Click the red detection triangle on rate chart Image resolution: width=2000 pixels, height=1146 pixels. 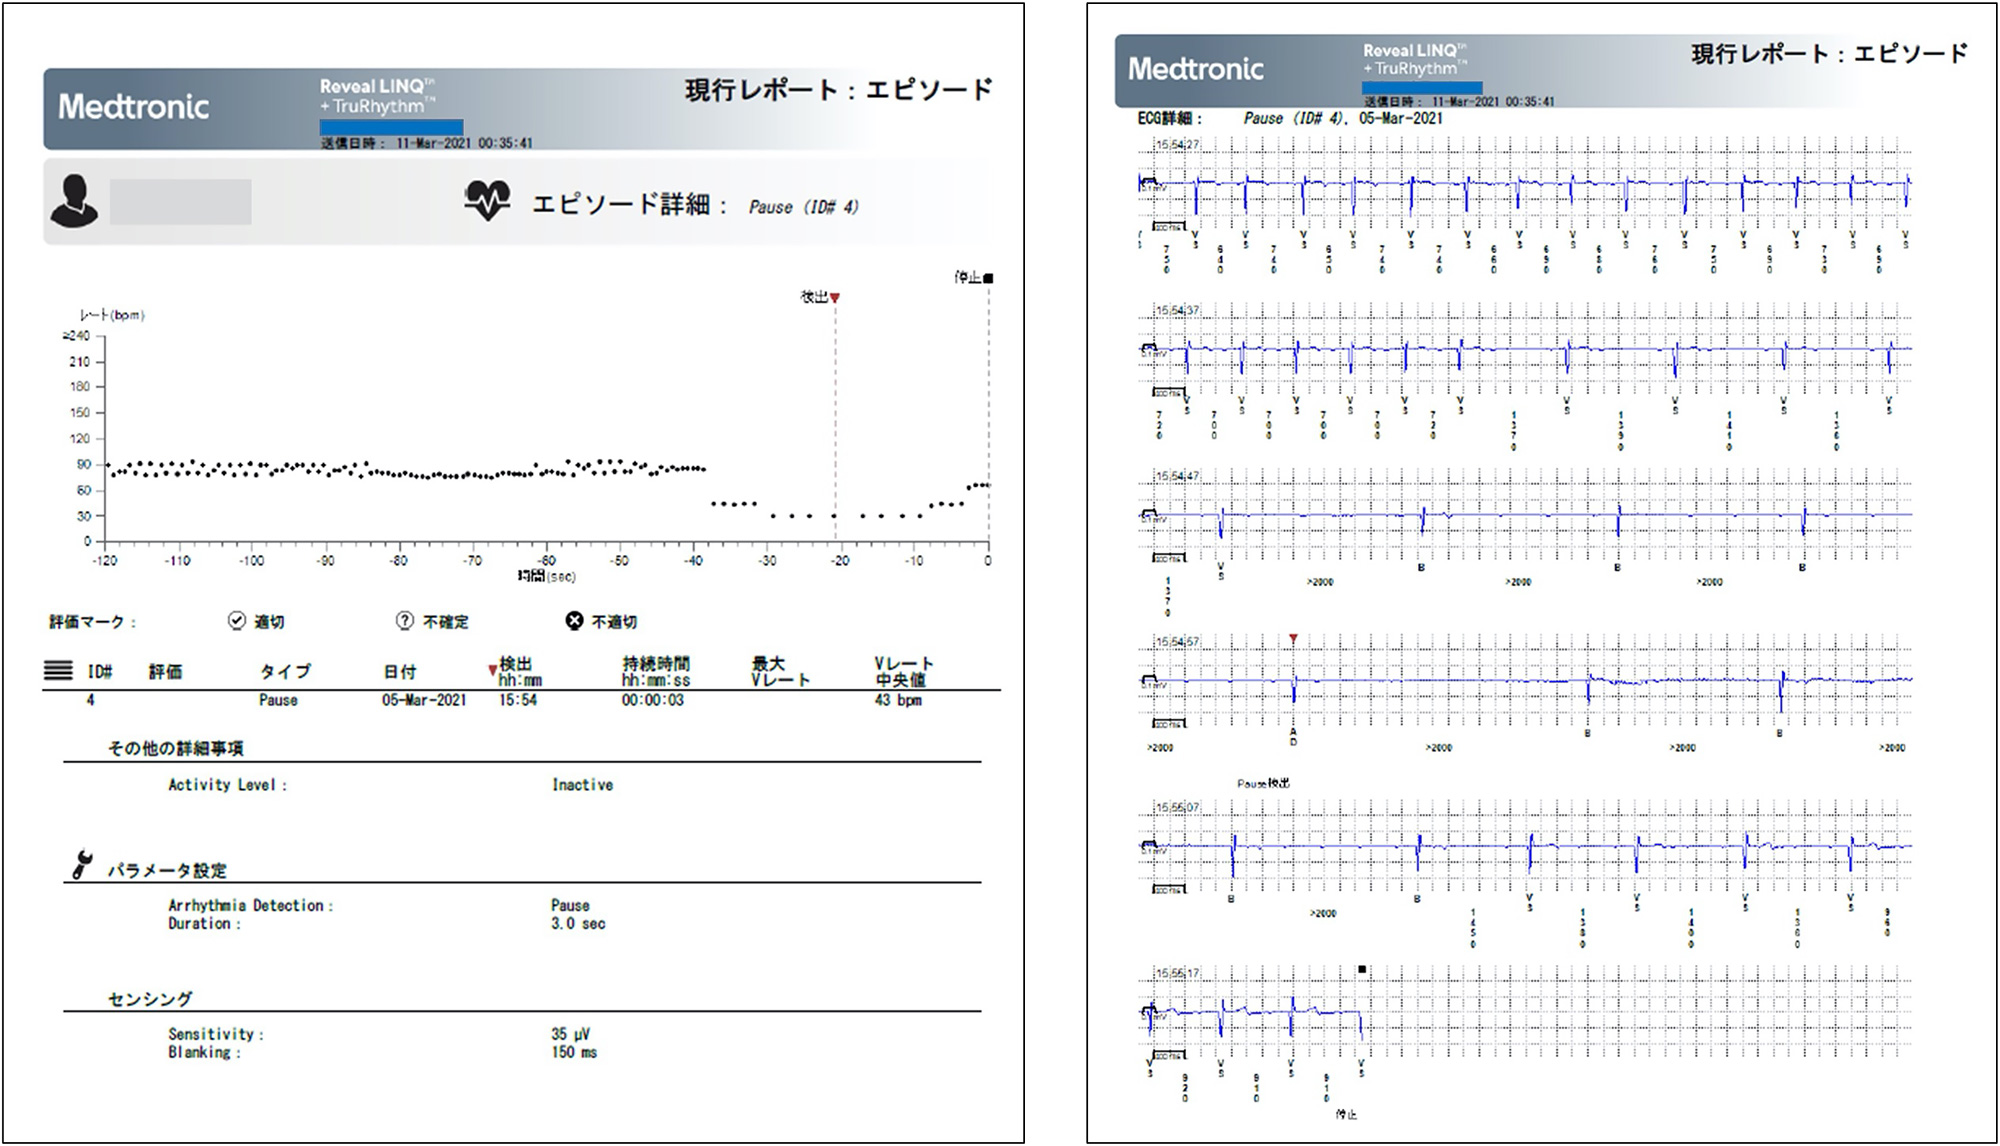[x=835, y=298]
